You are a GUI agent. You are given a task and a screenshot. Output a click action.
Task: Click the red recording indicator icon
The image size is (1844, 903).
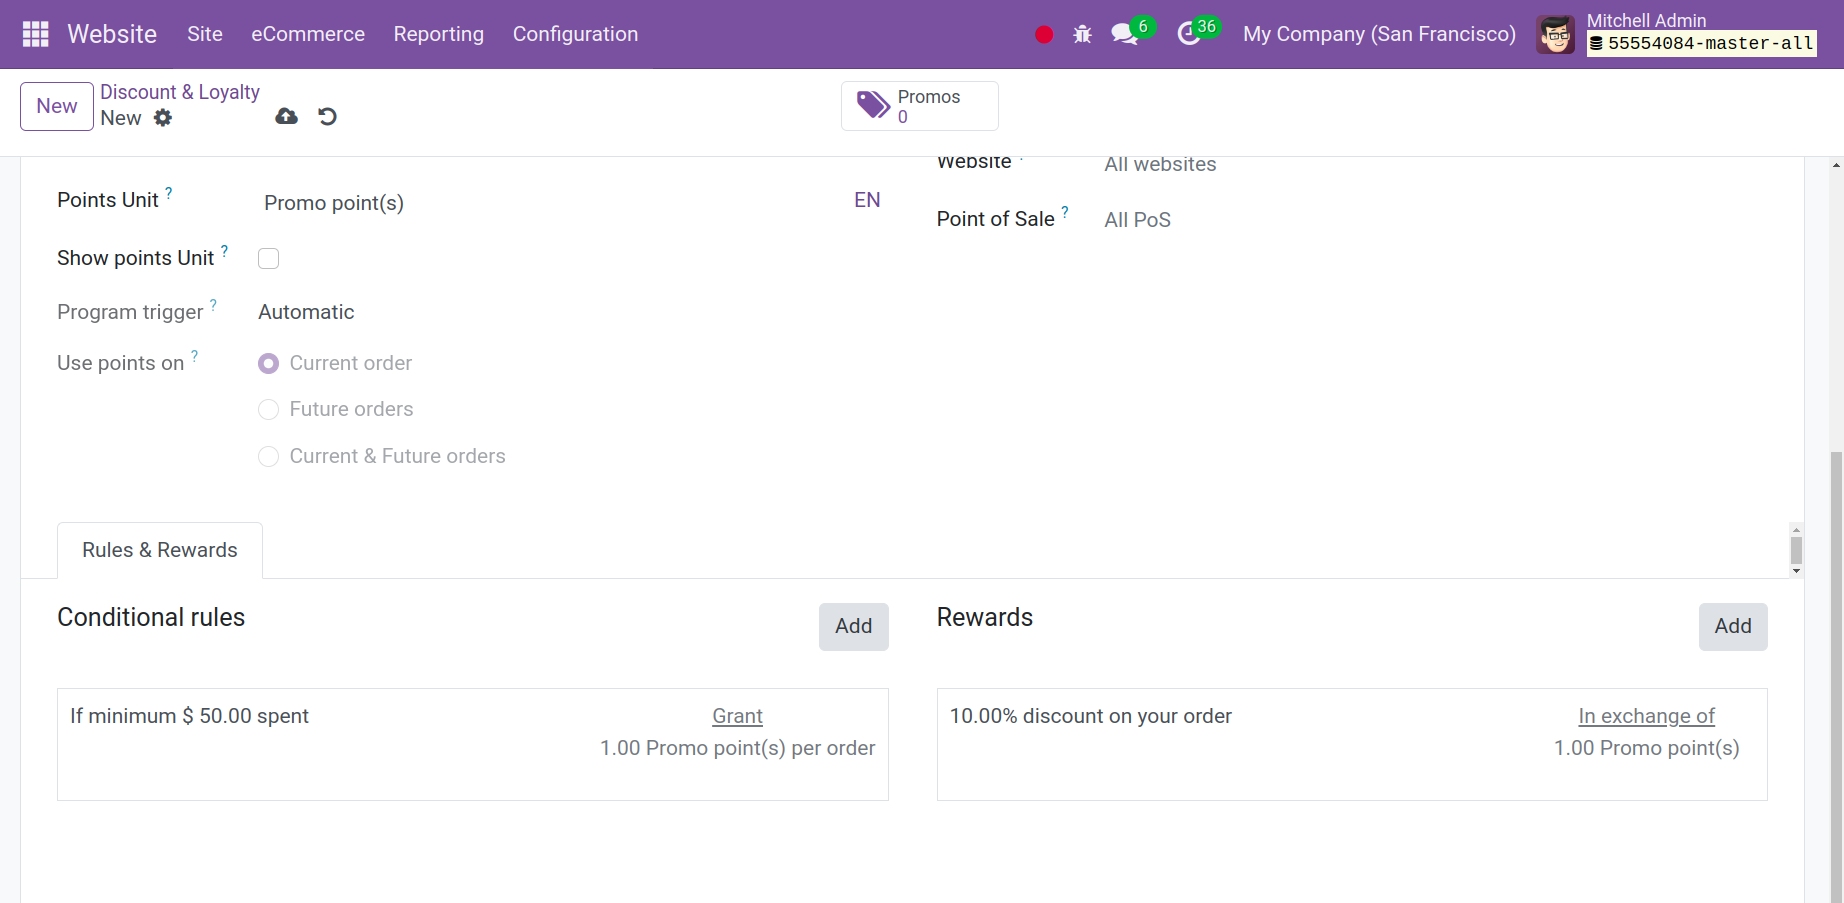(x=1044, y=35)
